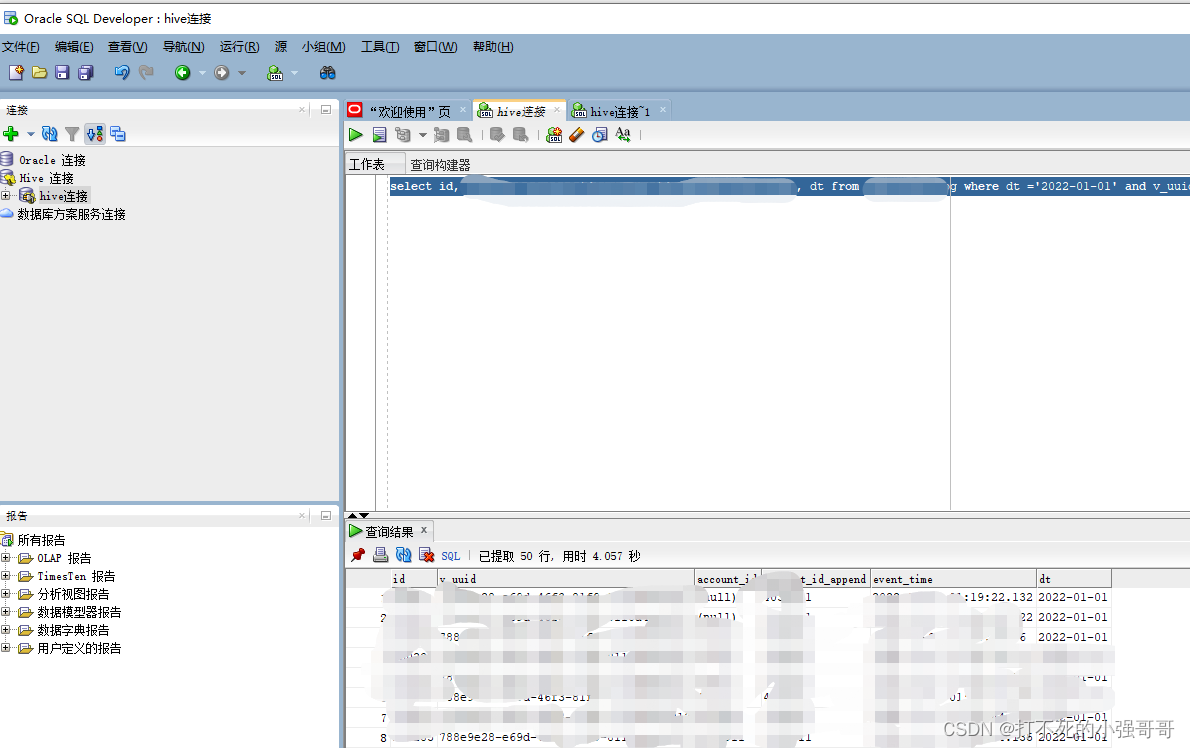Expand the TimesTen 报告 folder
Screen dimensions: 1190x748
[6, 576]
